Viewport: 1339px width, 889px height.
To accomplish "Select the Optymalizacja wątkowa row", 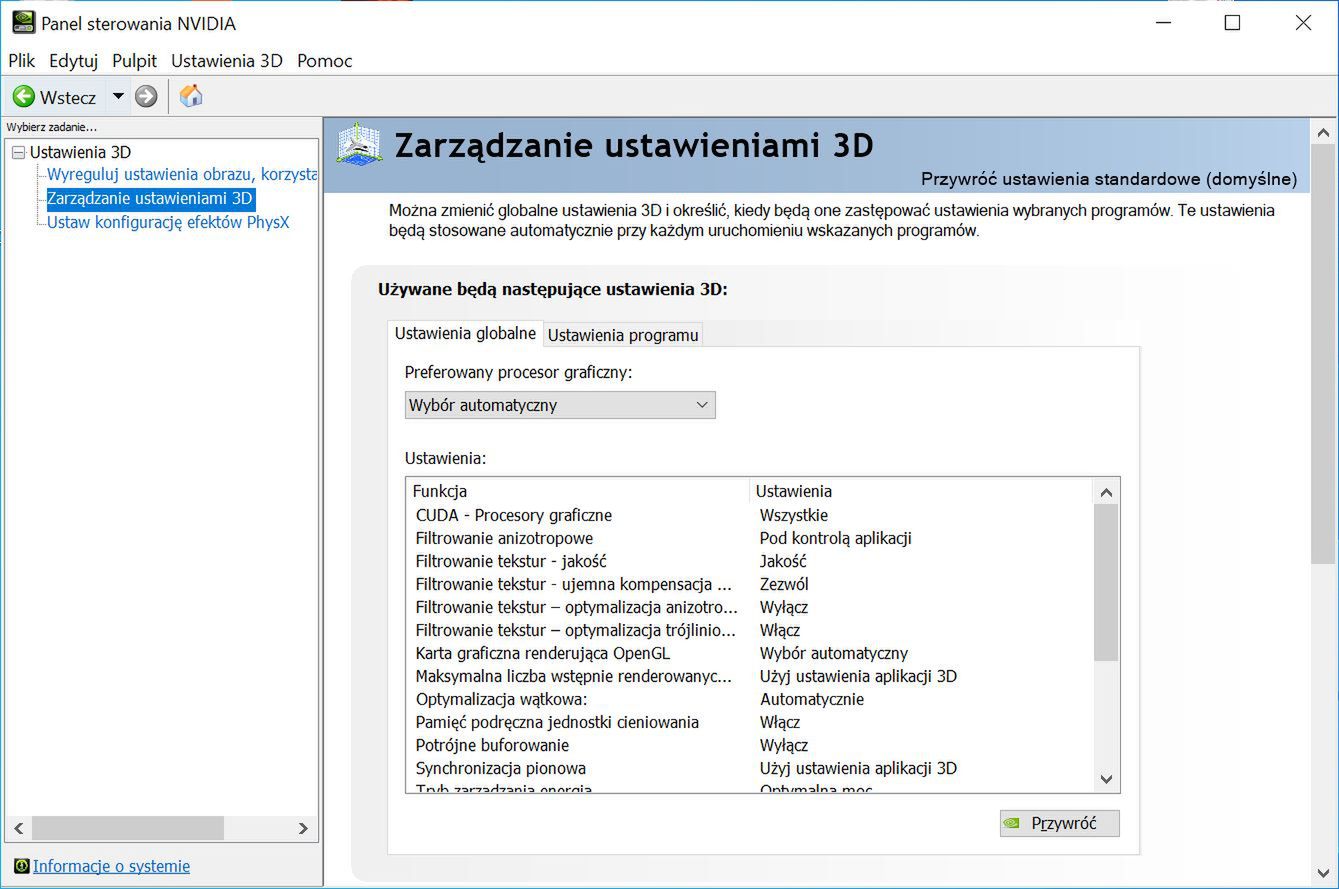I will (750, 699).
